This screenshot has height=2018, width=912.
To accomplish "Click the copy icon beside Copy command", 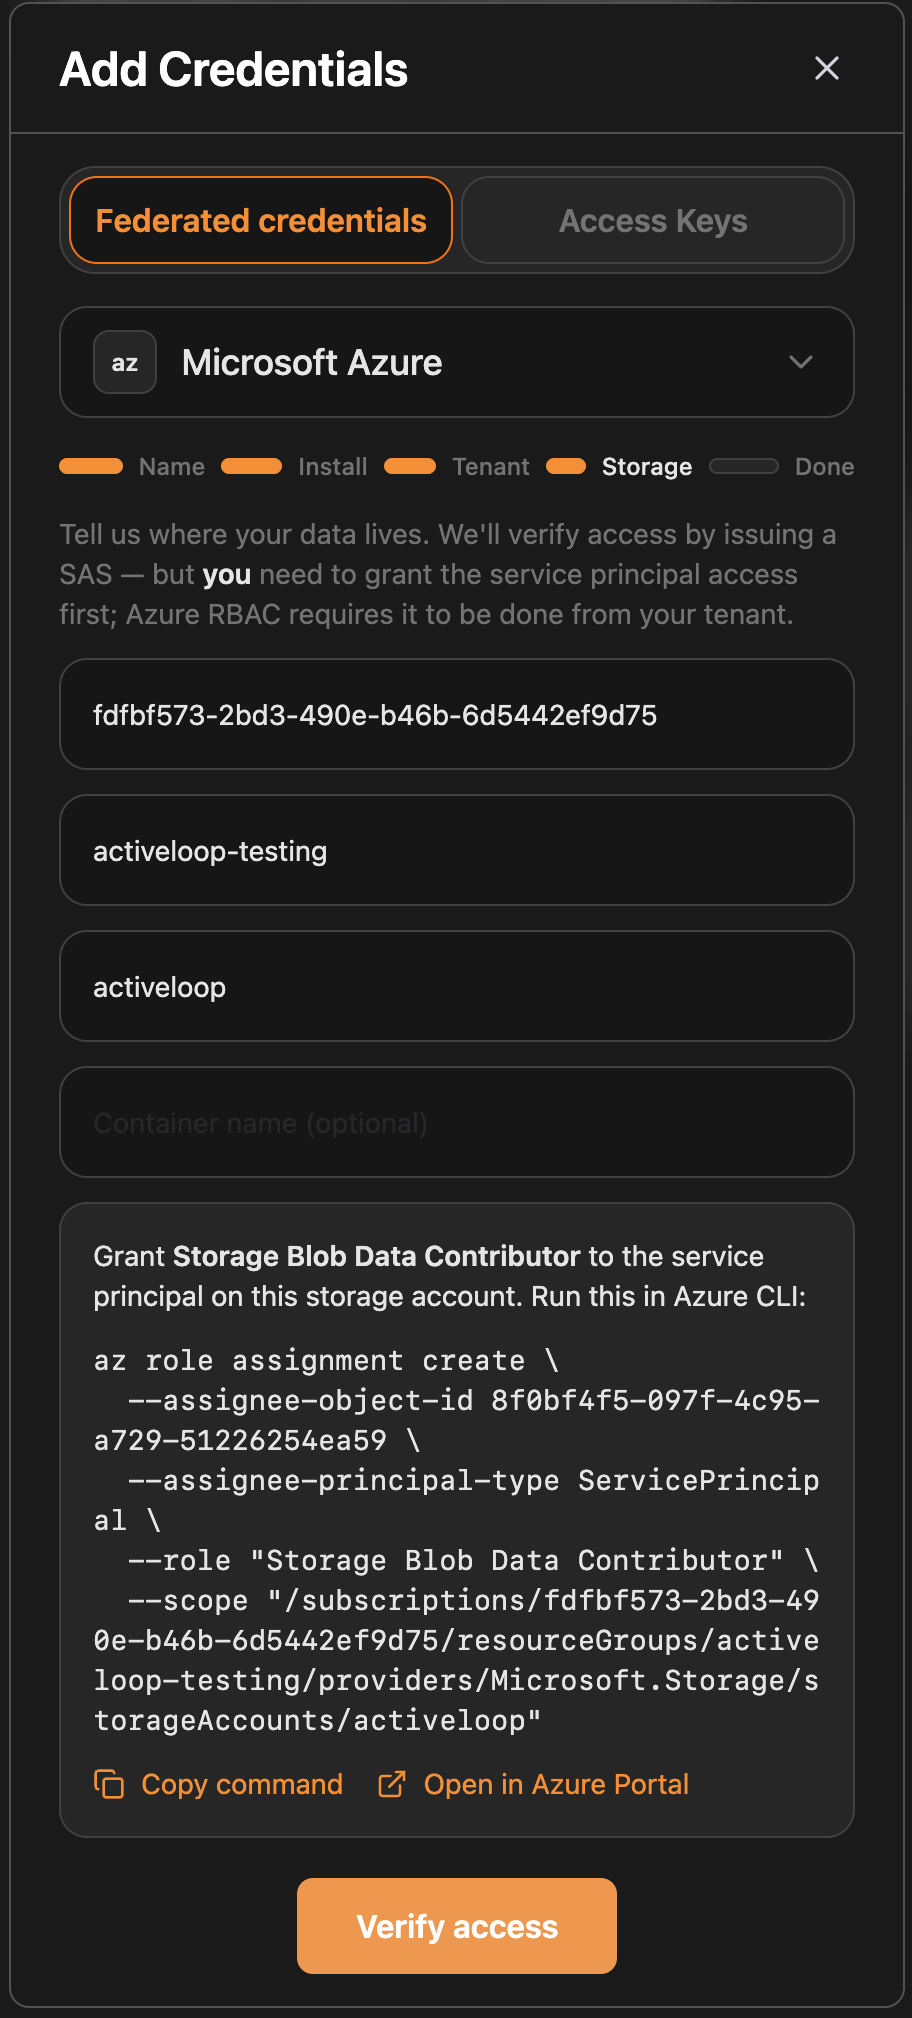I will (x=109, y=1784).
